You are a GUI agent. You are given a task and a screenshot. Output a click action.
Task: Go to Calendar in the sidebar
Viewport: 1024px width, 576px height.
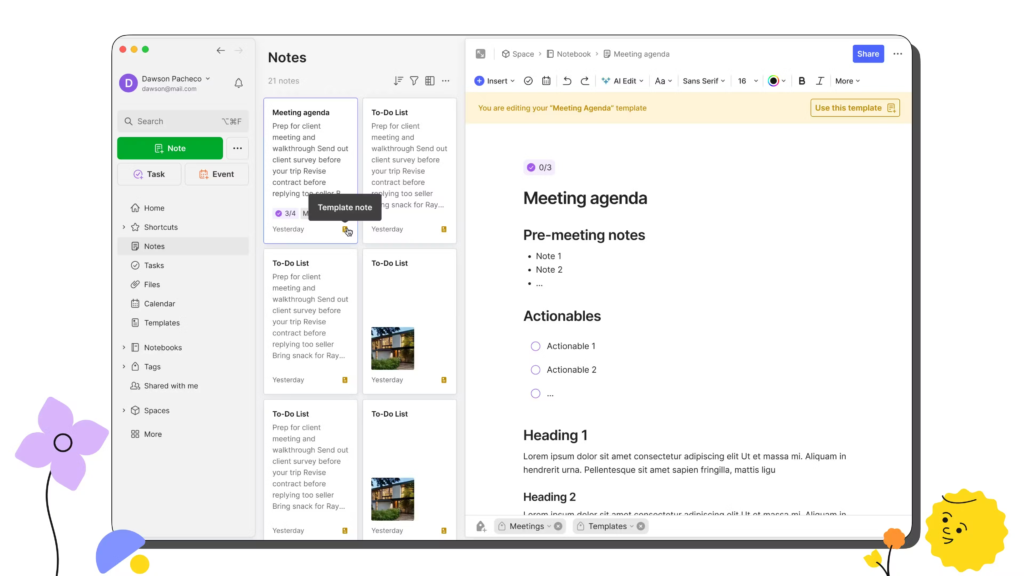tap(159, 304)
